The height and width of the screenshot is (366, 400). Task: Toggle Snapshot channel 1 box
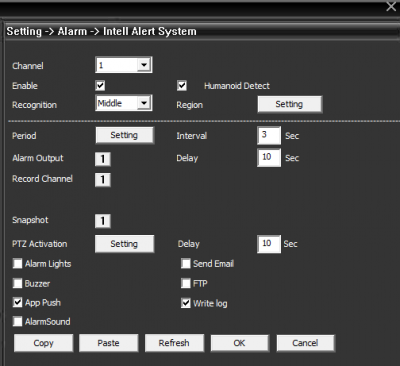click(x=103, y=221)
